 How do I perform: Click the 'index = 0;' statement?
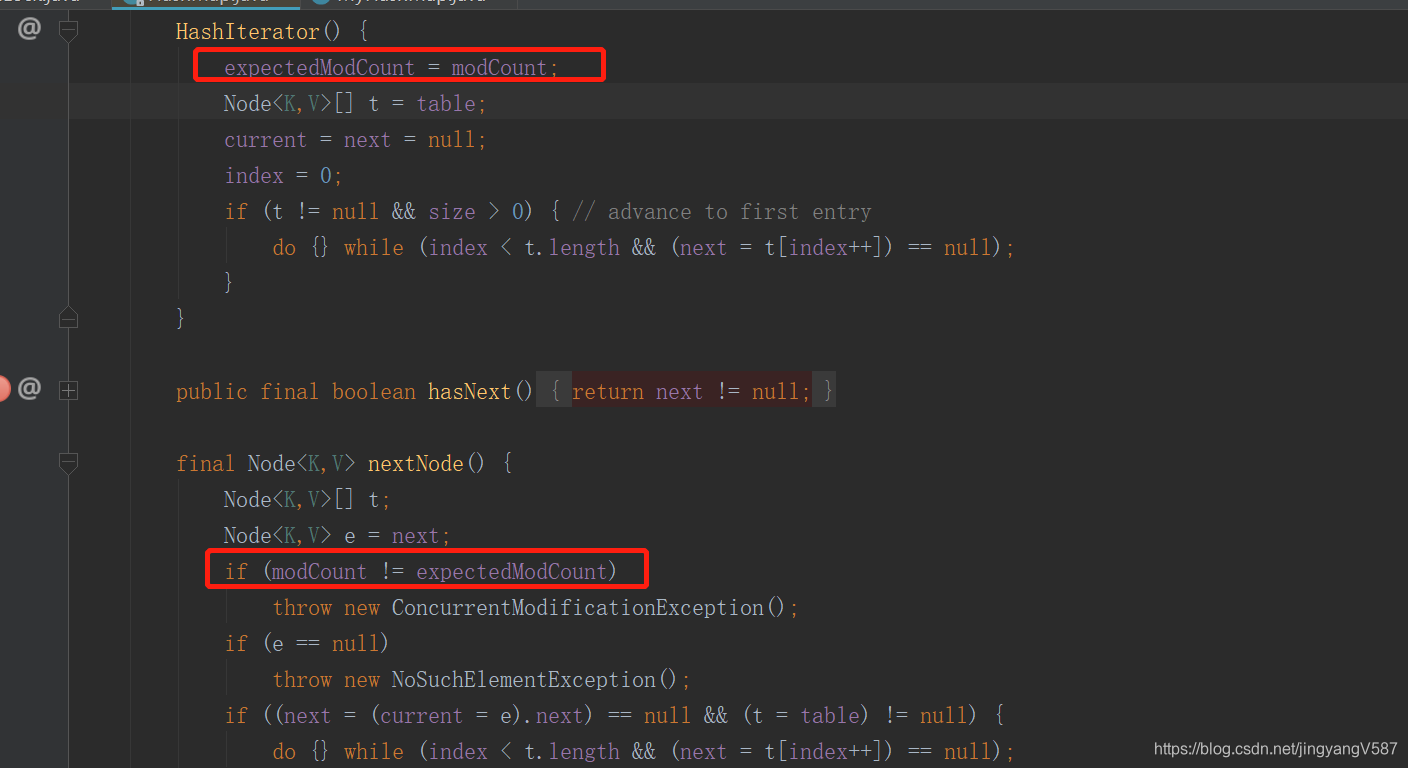[x=283, y=176]
